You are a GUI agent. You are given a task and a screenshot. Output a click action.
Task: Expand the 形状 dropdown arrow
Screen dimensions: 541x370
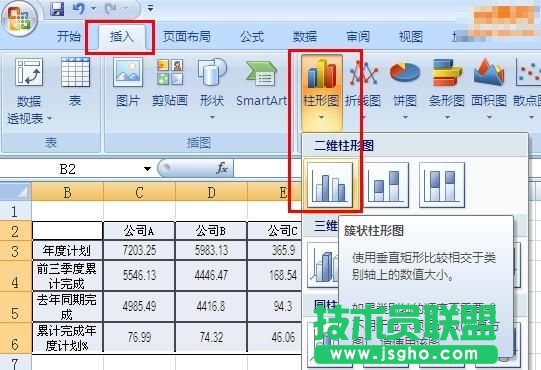pyautogui.click(x=212, y=118)
